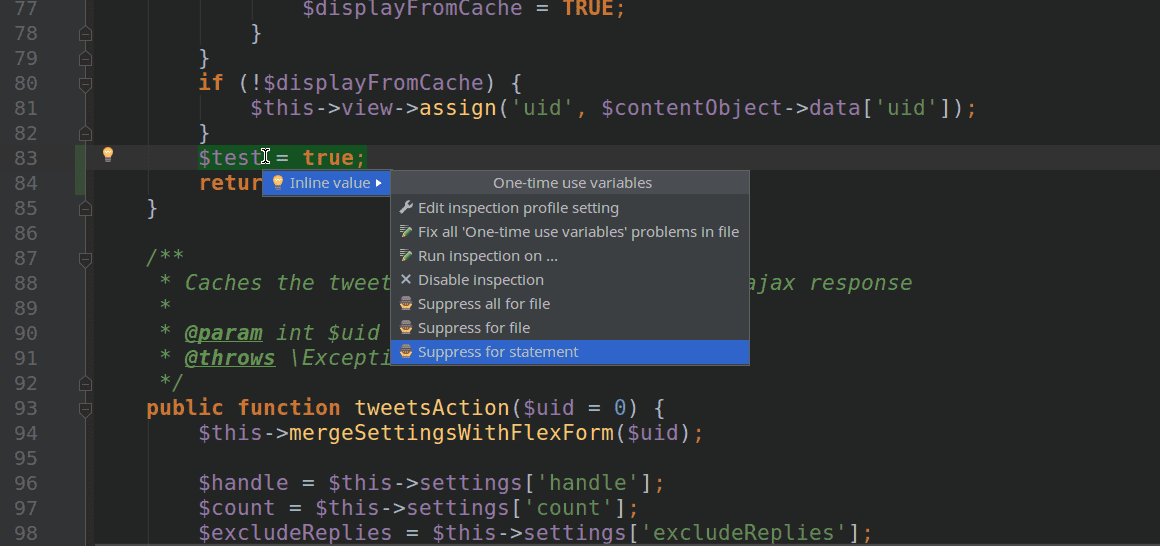Screen dimensions: 1160x546
Task: Click mergeSettingsWithFlexForm on line 94
Action: point(451,433)
